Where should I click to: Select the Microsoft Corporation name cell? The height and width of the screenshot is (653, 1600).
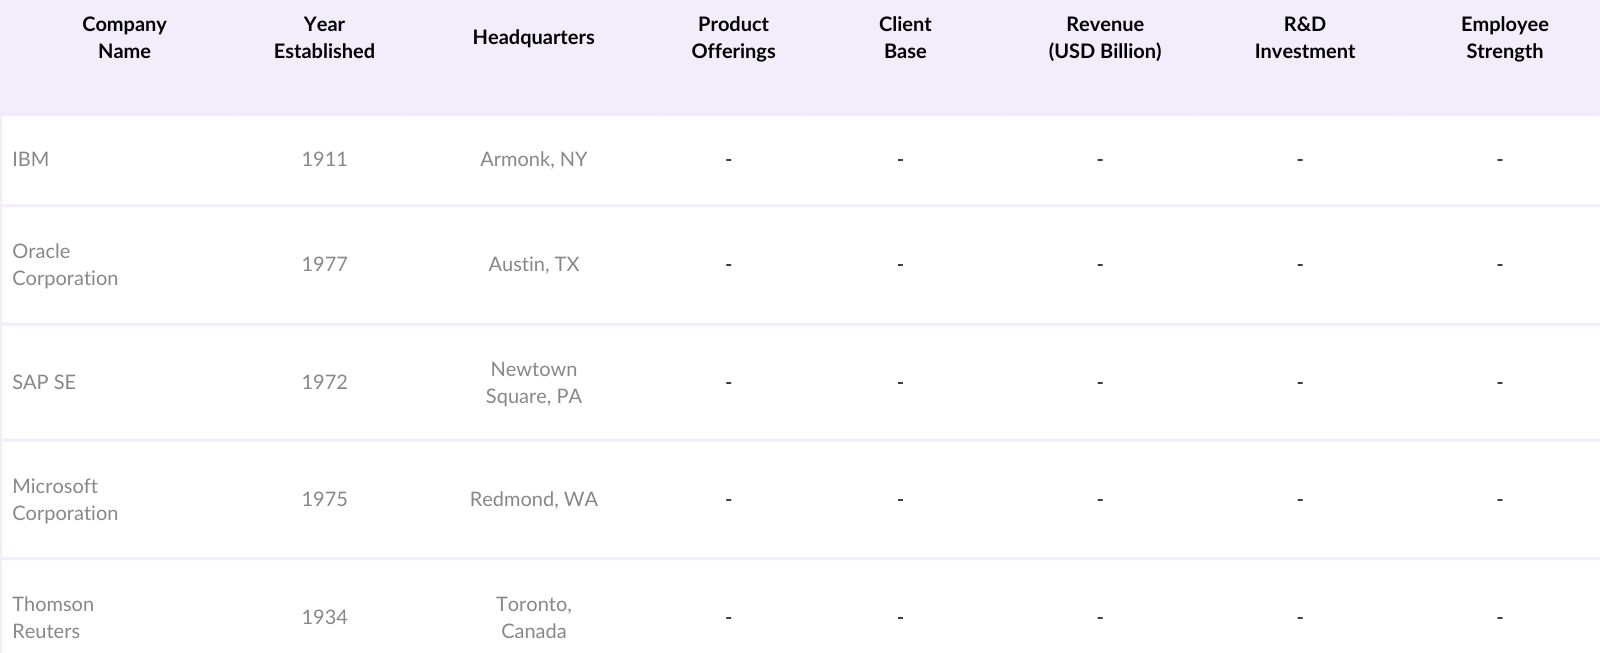(65, 499)
